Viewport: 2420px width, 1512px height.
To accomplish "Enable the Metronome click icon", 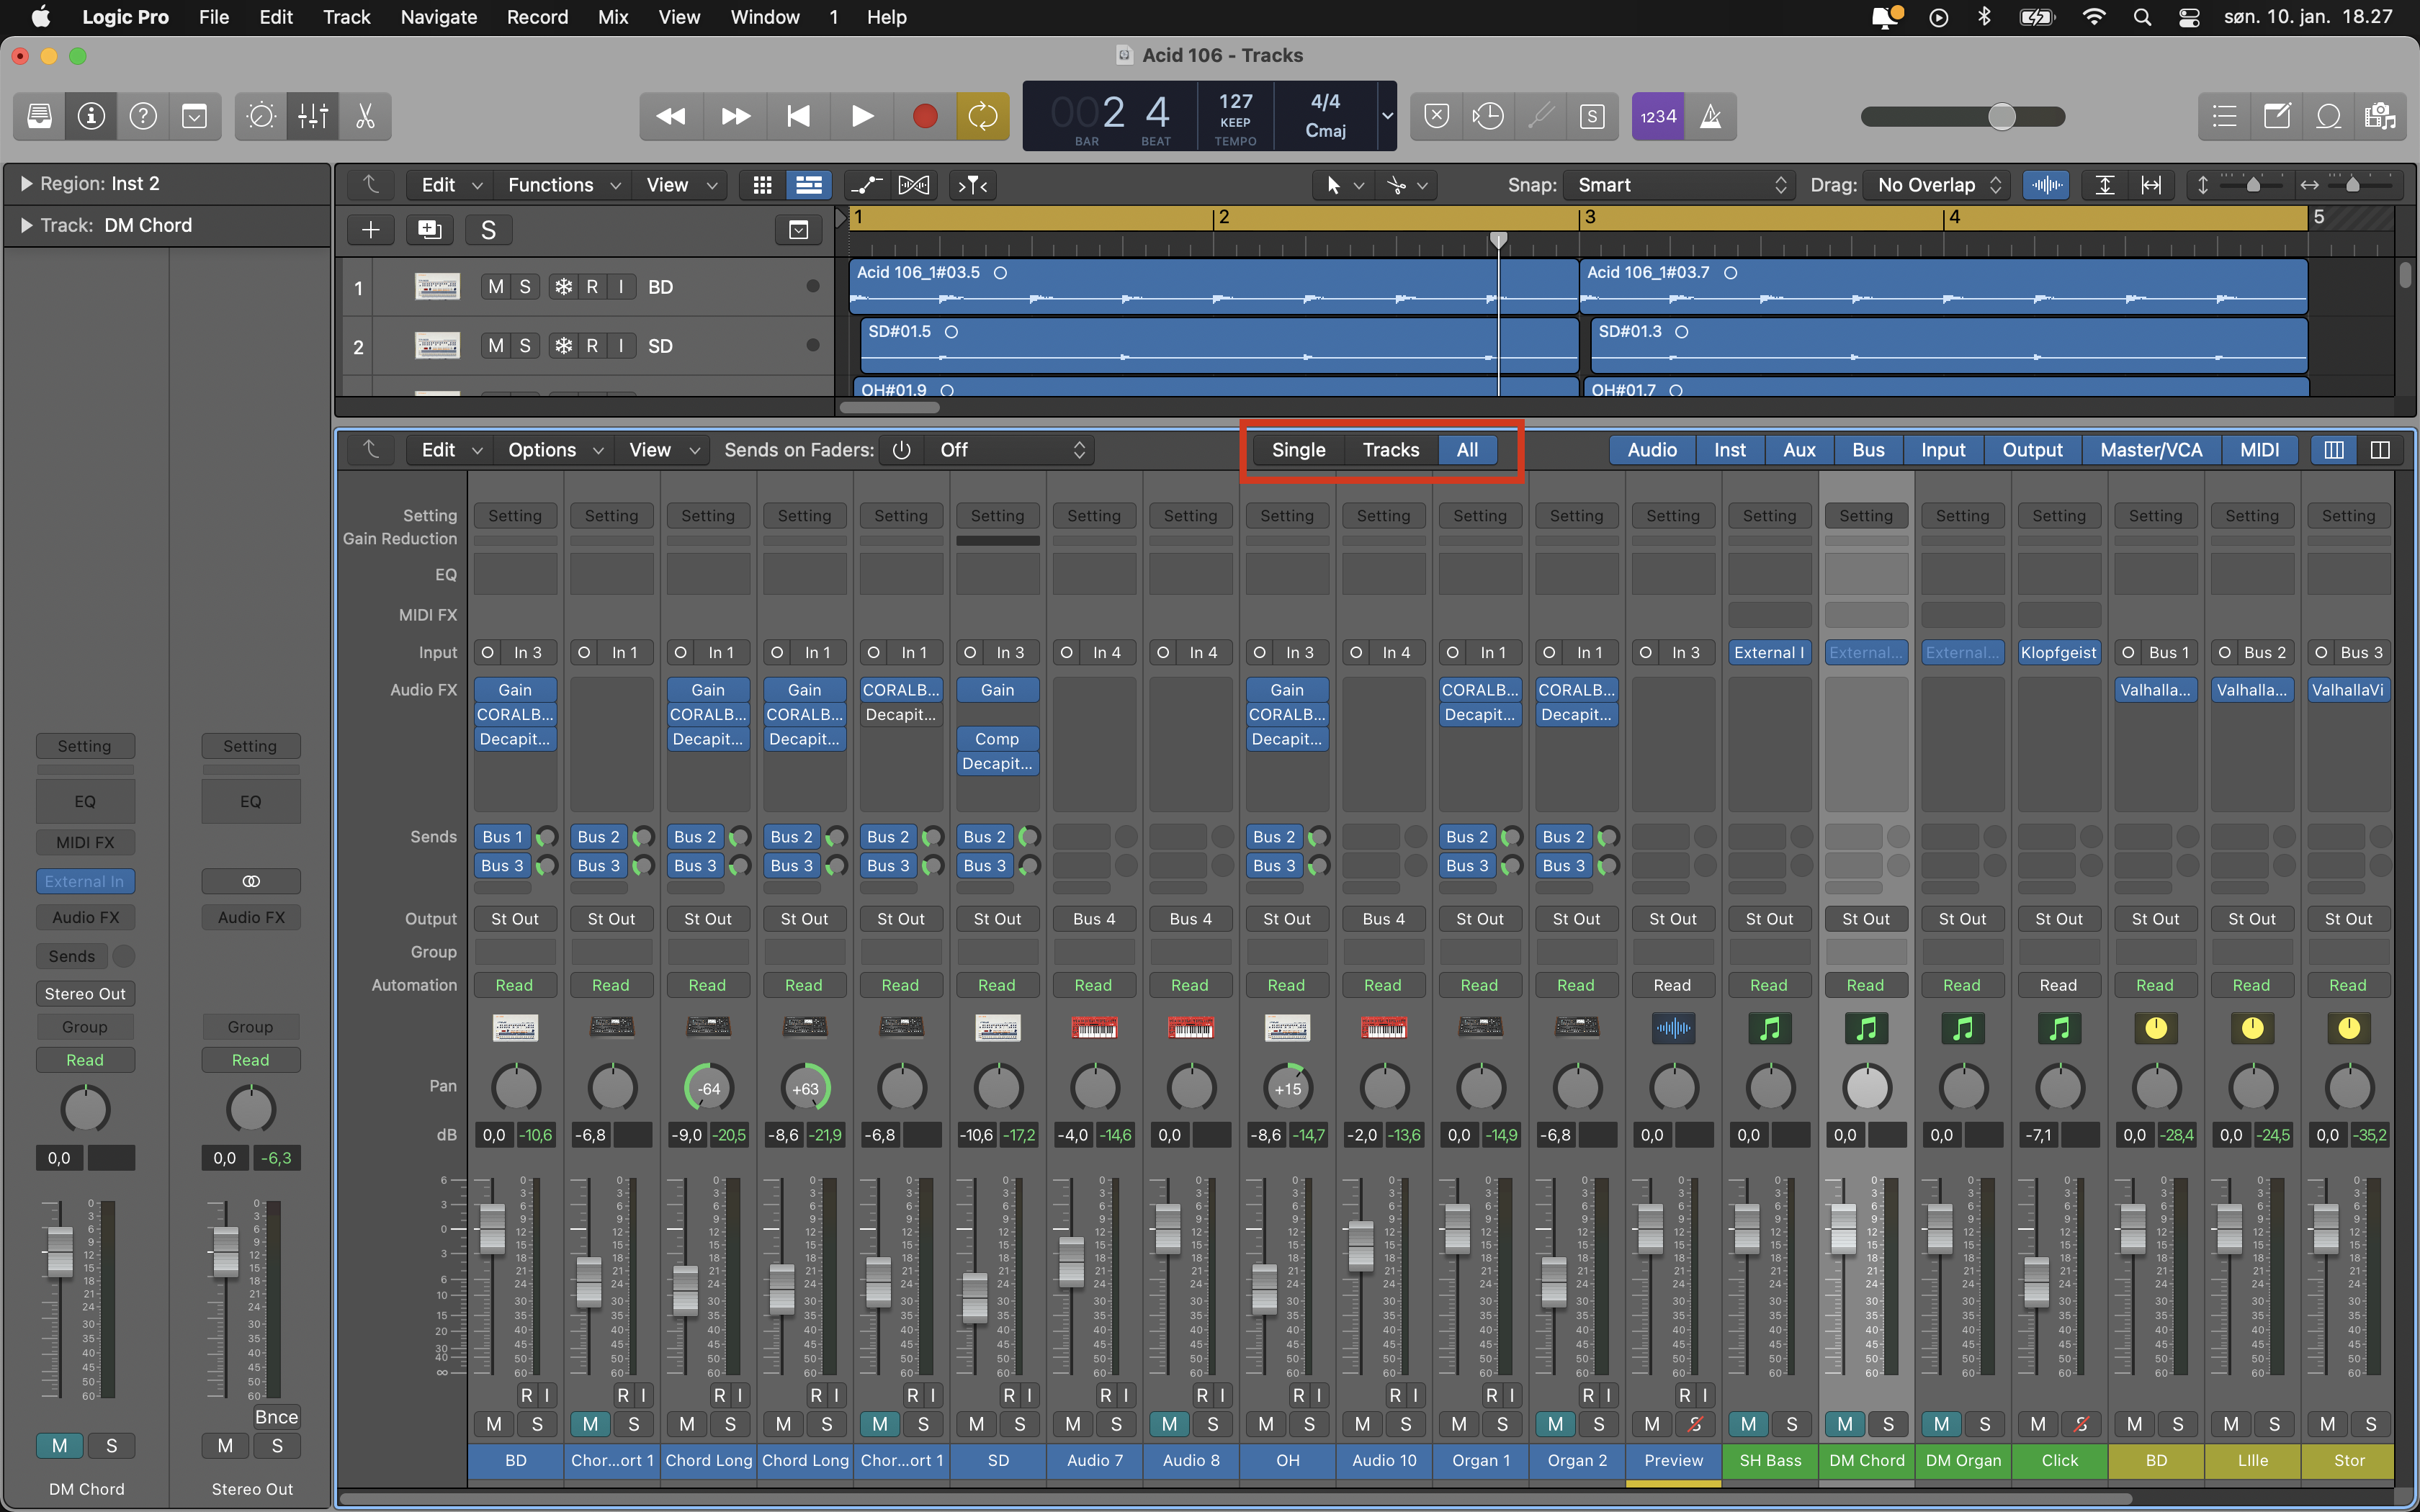I will [x=1711, y=117].
